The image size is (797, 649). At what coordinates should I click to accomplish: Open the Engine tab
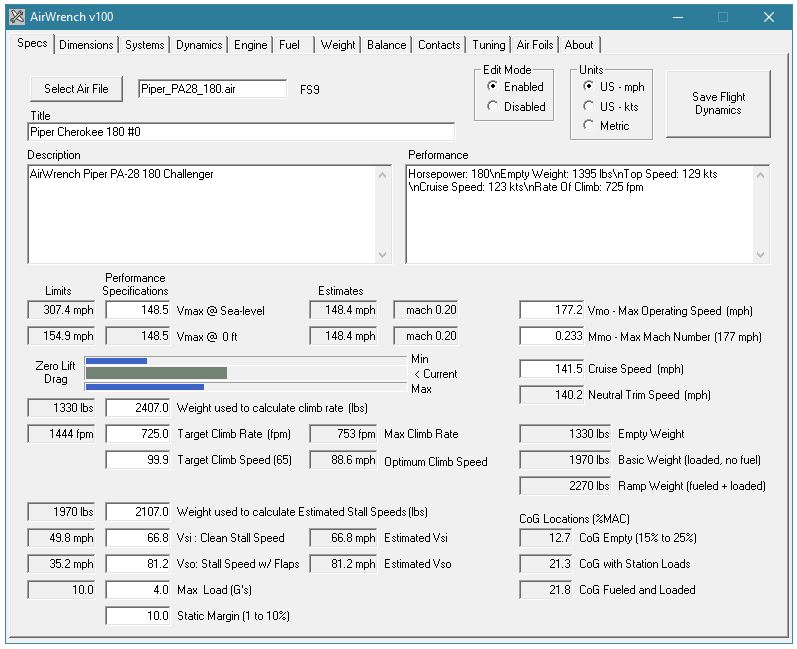(250, 45)
